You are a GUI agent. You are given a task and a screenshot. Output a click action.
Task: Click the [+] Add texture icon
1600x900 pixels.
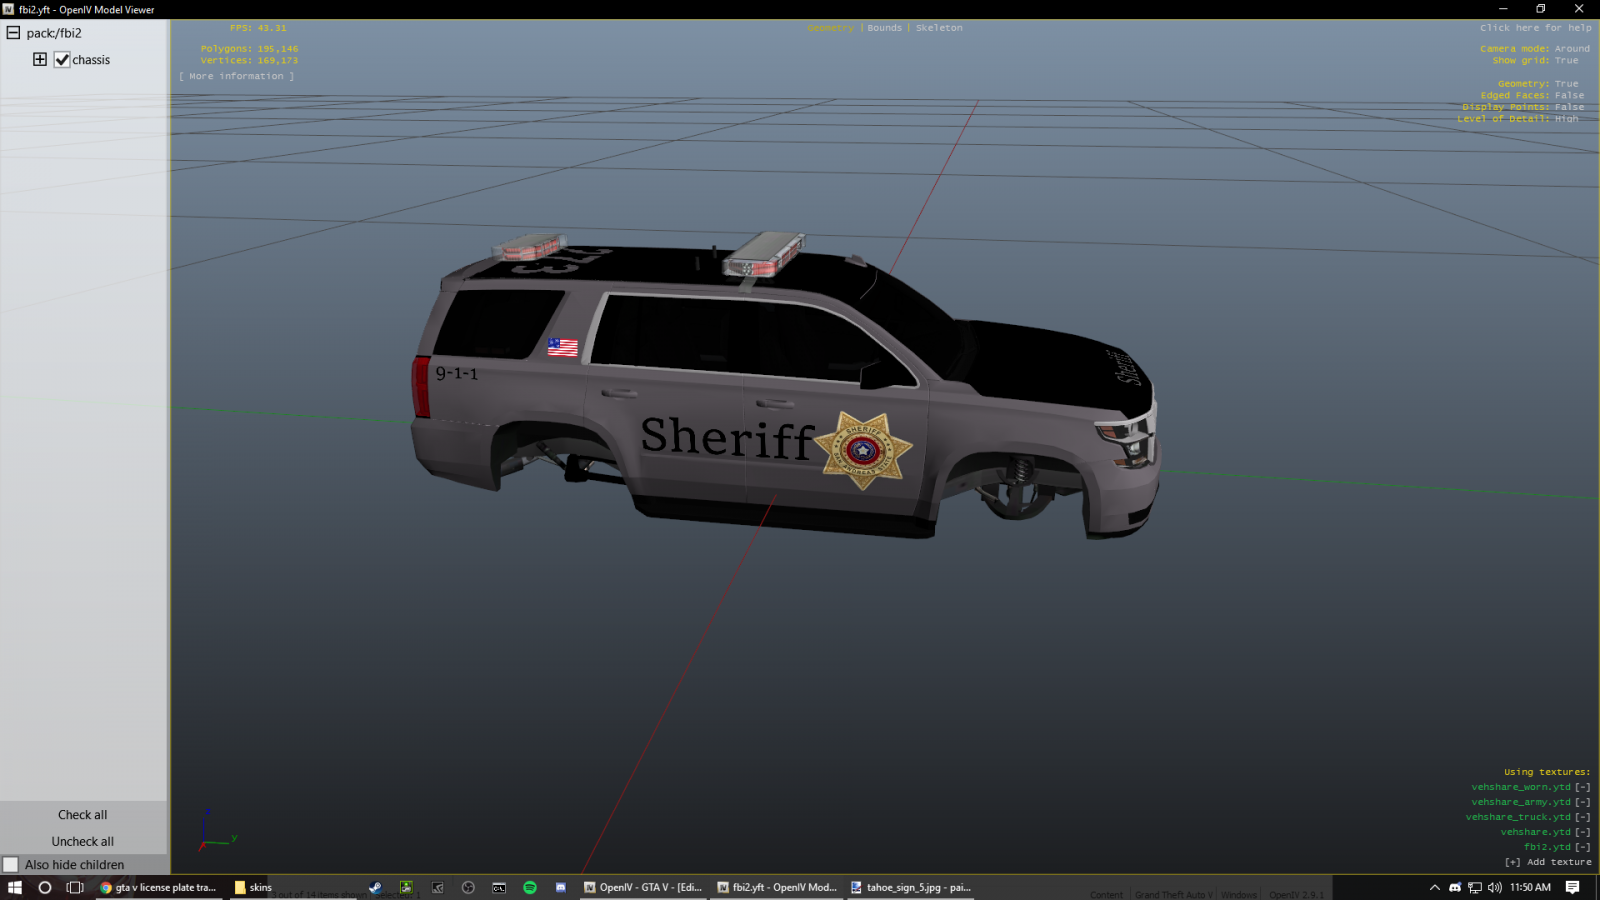1512,862
